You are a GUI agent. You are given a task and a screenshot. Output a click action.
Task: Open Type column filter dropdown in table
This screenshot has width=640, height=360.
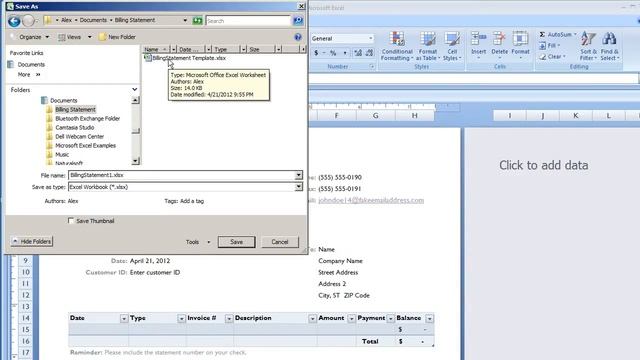pyautogui.click(x=181, y=318)
